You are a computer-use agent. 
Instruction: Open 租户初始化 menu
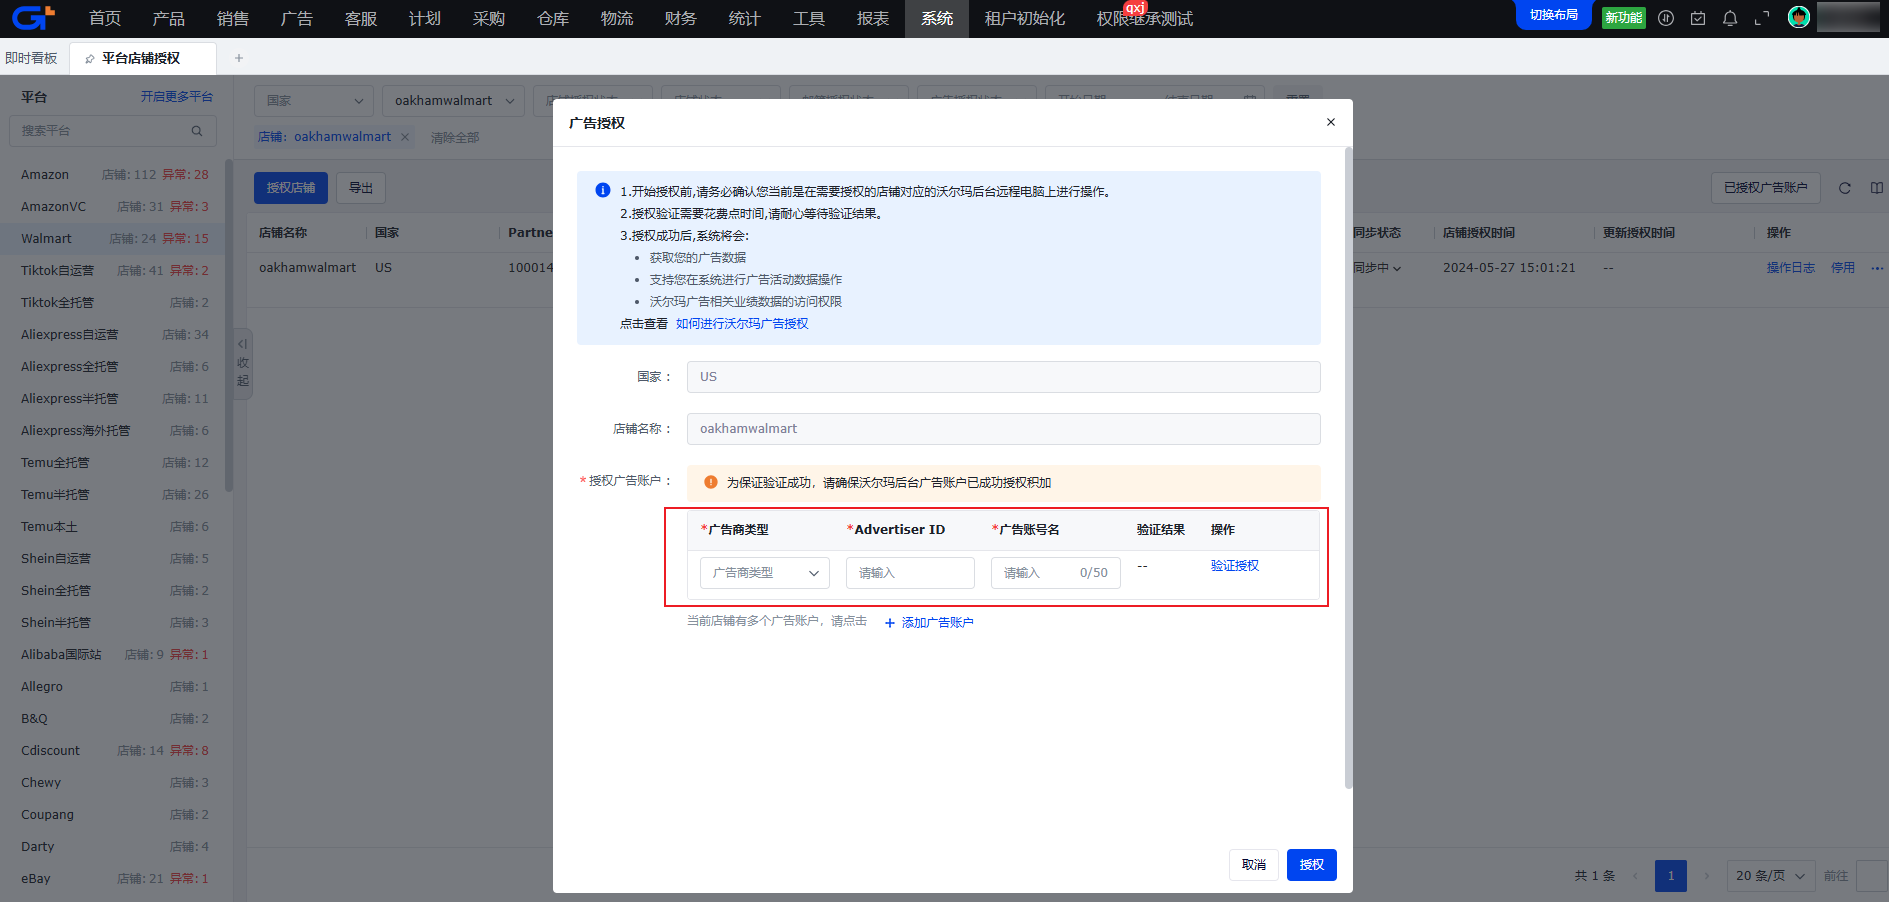pos(1025,19)
